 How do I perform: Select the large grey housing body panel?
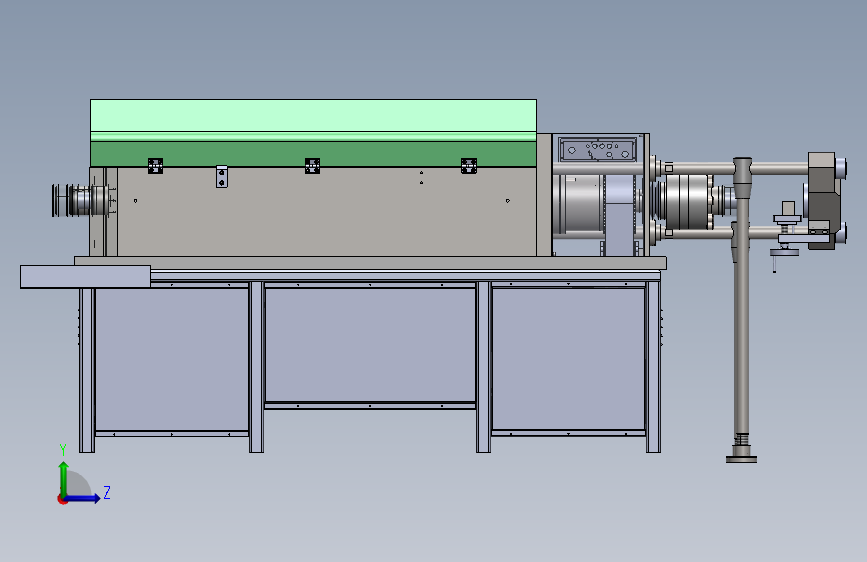coord(326,213)
